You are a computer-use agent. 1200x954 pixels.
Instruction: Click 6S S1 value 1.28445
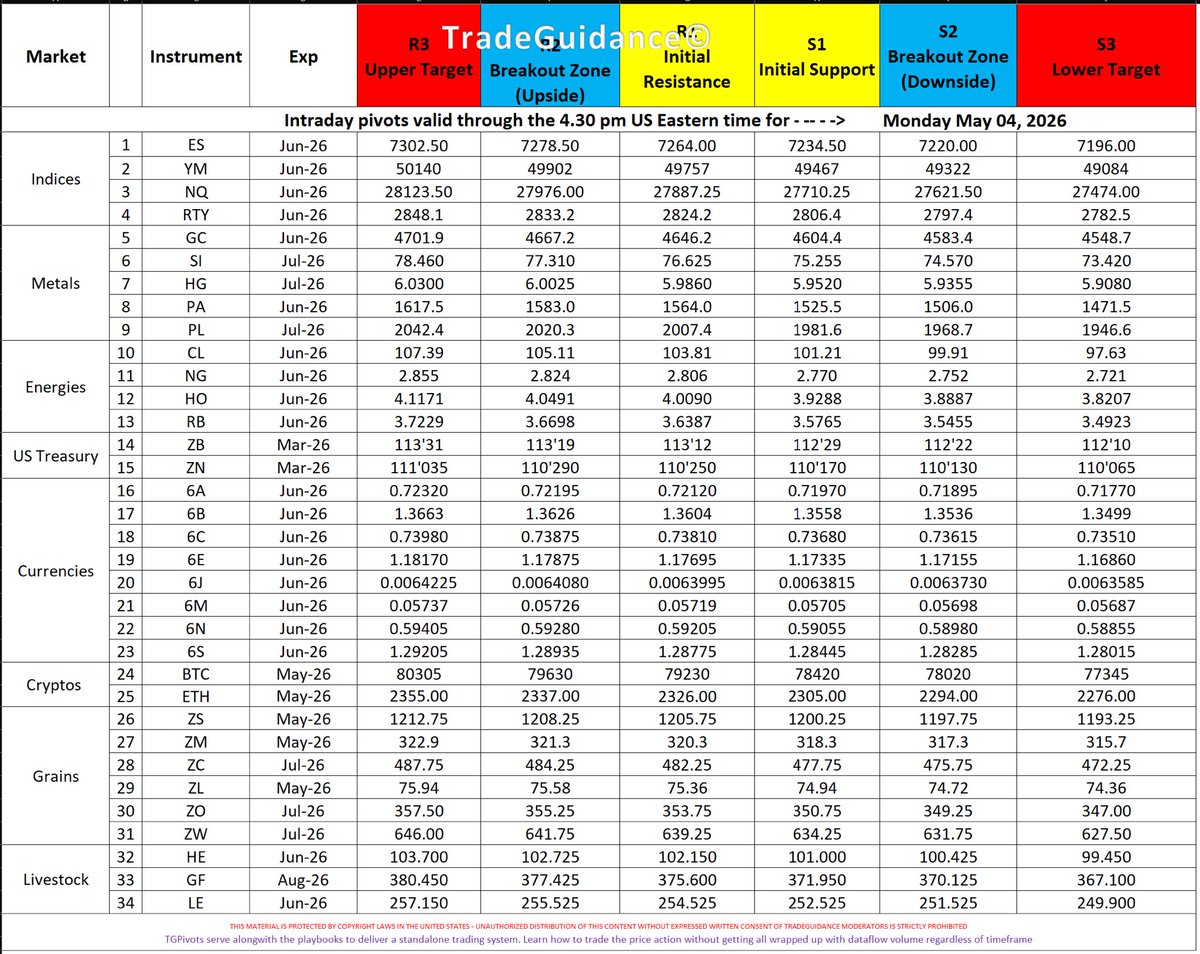click(x=816, y=652)
